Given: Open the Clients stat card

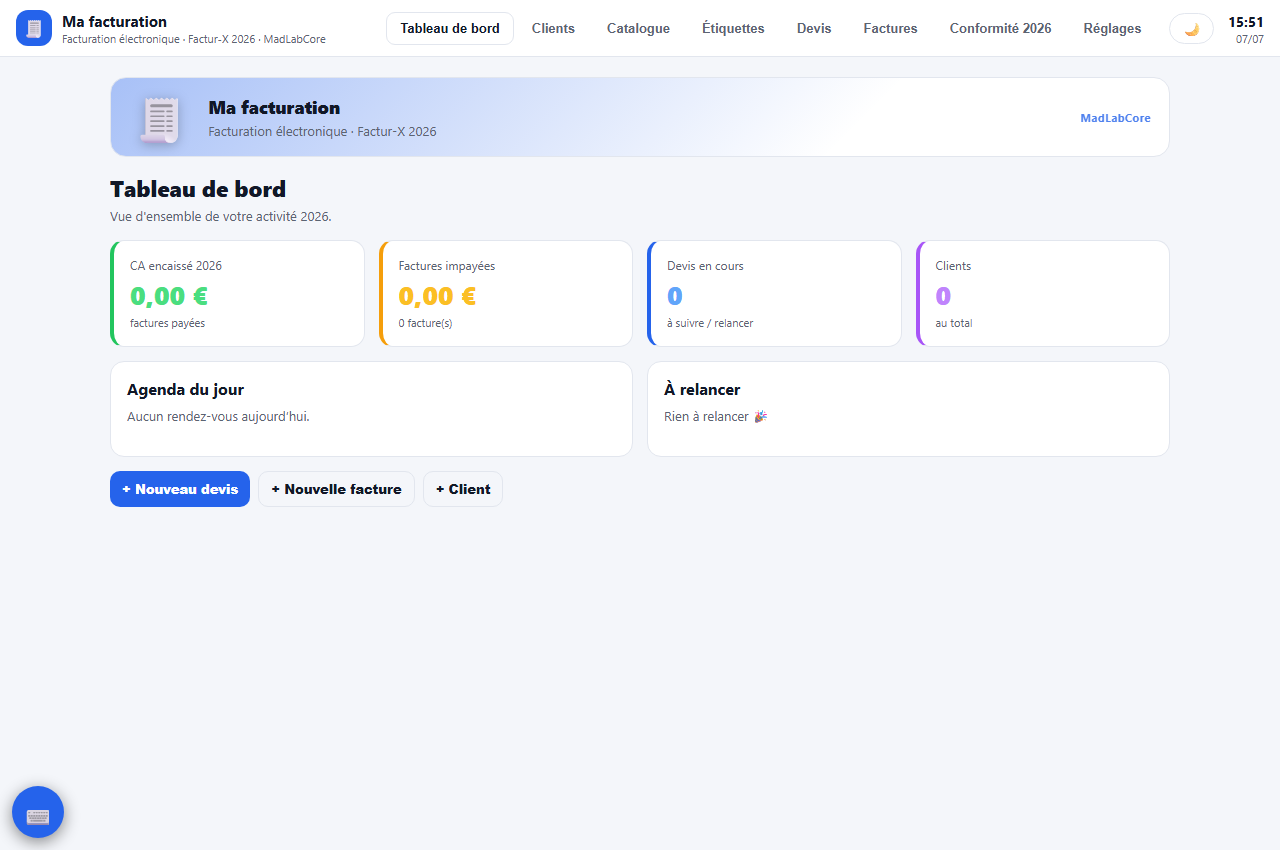Looking at the screenshot, I should tap(1043, 293).
